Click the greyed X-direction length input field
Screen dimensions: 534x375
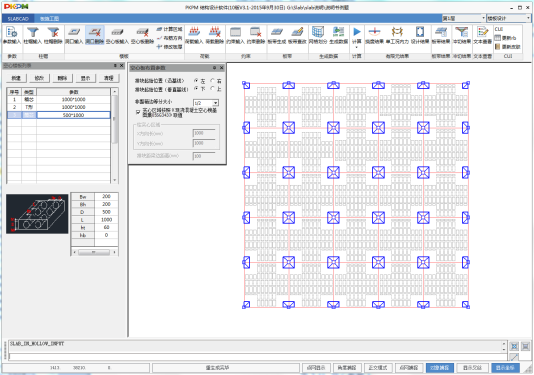204,134
